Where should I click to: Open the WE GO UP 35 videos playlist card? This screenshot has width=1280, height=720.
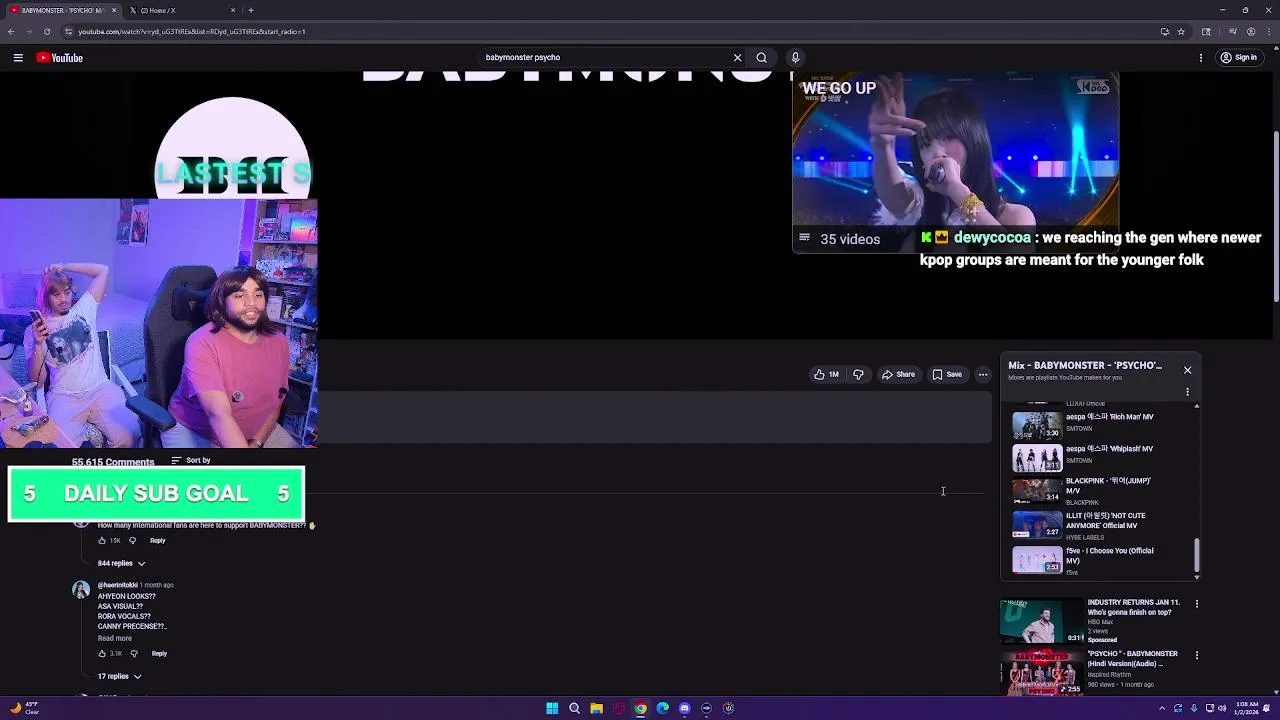point(955,162)
